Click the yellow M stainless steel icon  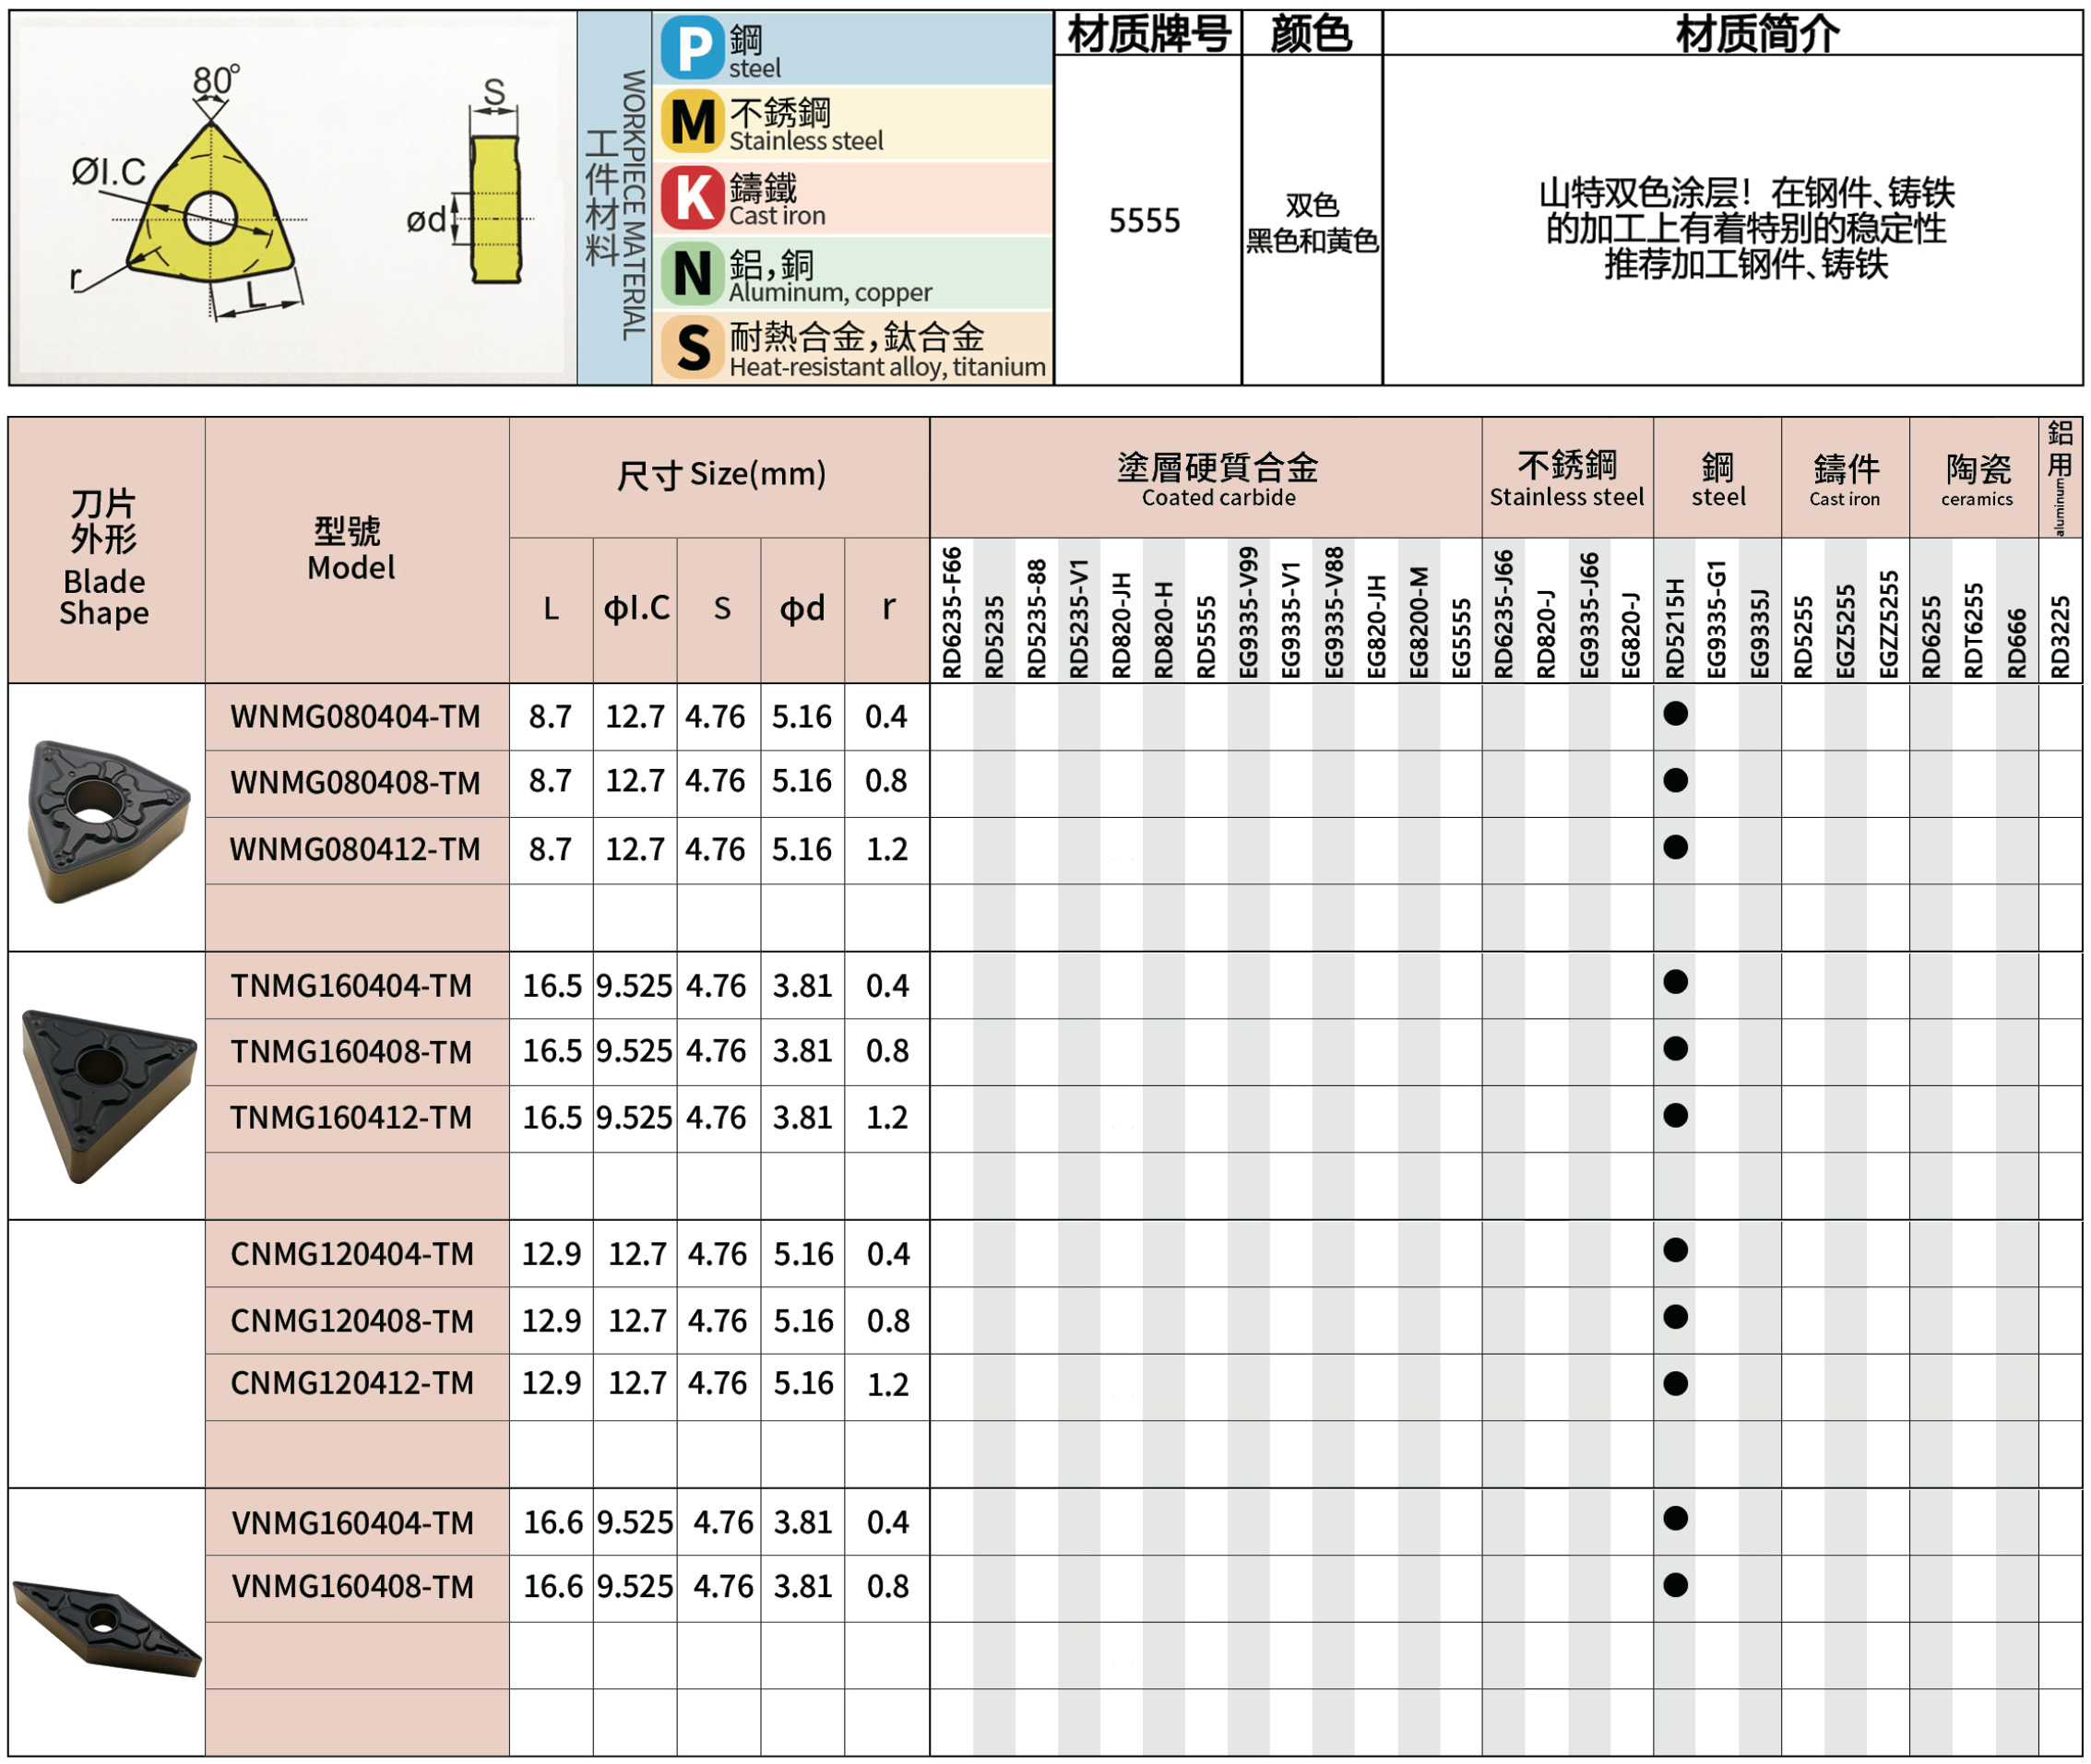click(x=691, y=122)
